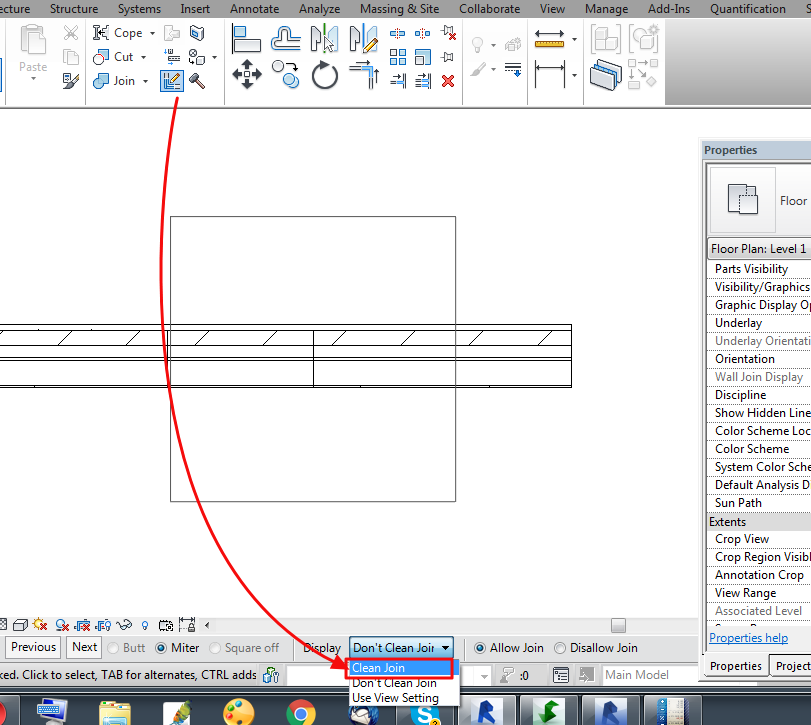Click the Array icon in the Modify panel

(398, 57)
